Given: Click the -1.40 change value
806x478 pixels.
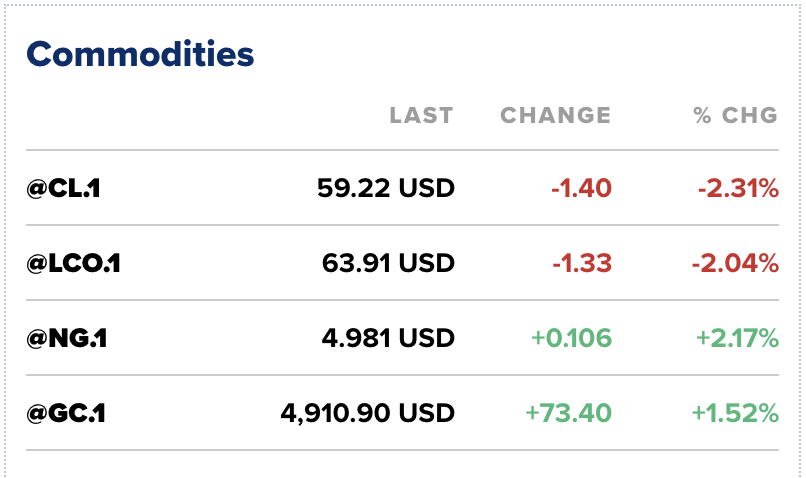Looking at the screenshot, I should 581,188.
